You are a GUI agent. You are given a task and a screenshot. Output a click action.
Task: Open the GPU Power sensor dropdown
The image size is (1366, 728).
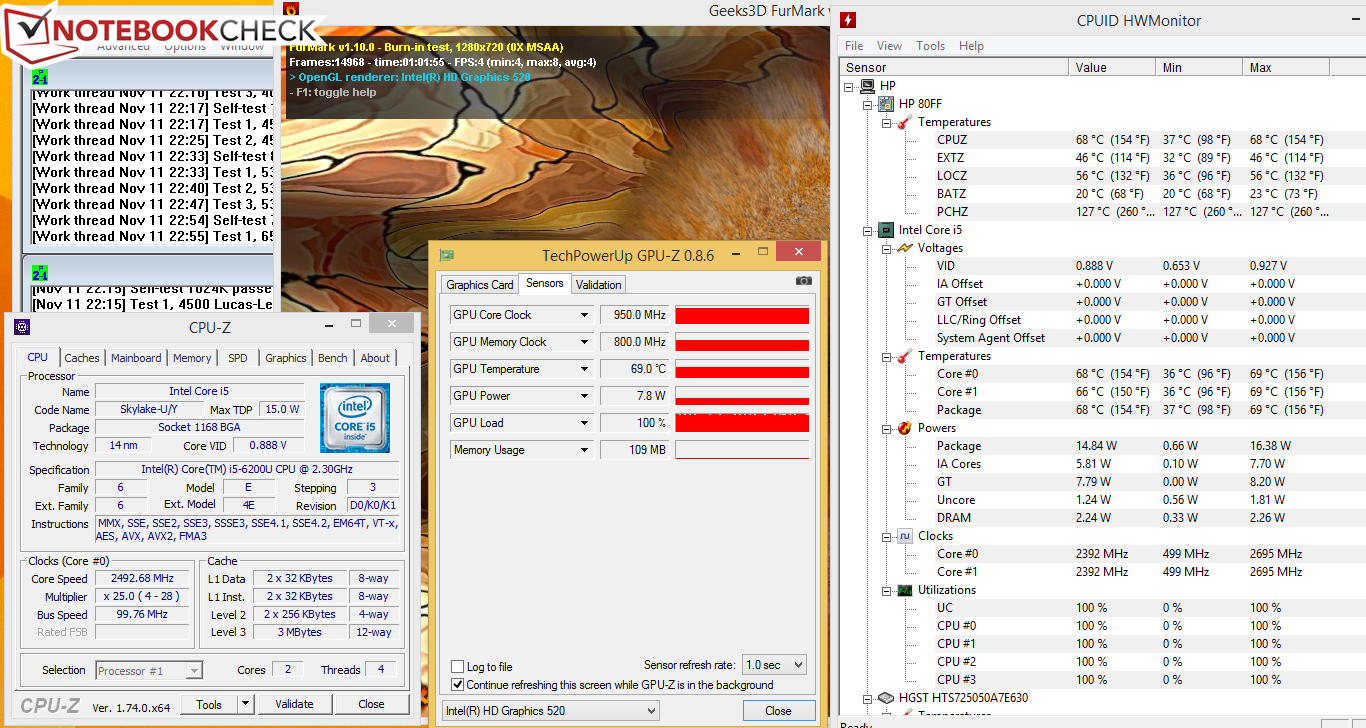[585, 396]
